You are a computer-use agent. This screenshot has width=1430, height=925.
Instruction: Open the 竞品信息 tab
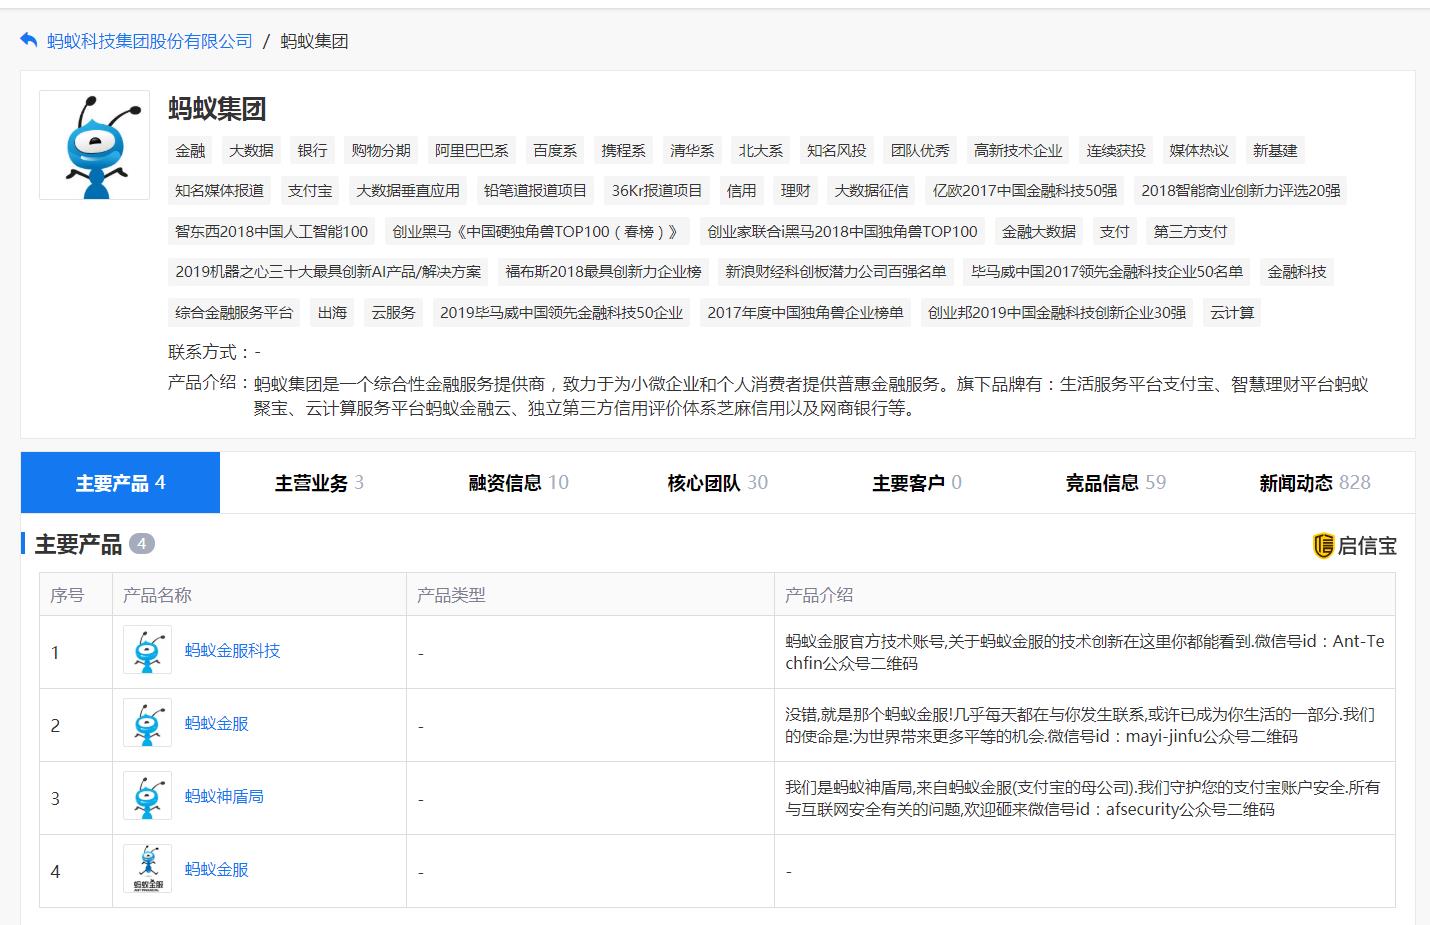pos(1115,482)
